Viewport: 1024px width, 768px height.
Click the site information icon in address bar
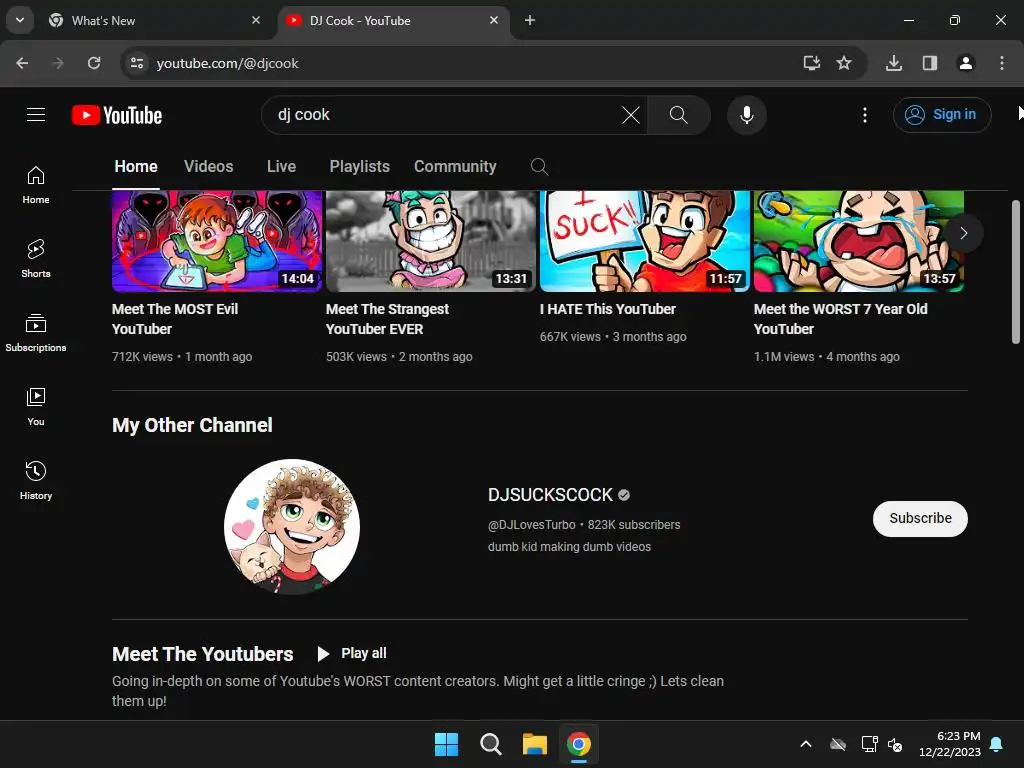tap(137, 63)
